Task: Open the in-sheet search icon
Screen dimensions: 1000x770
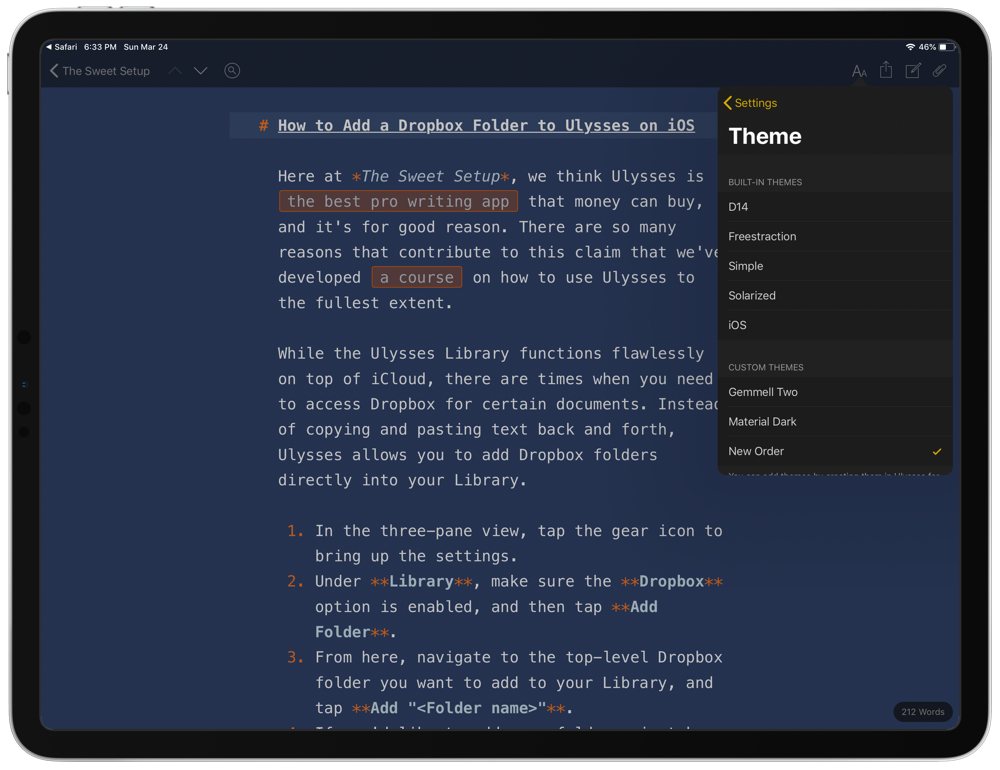Action: click(x=232, y=71)
